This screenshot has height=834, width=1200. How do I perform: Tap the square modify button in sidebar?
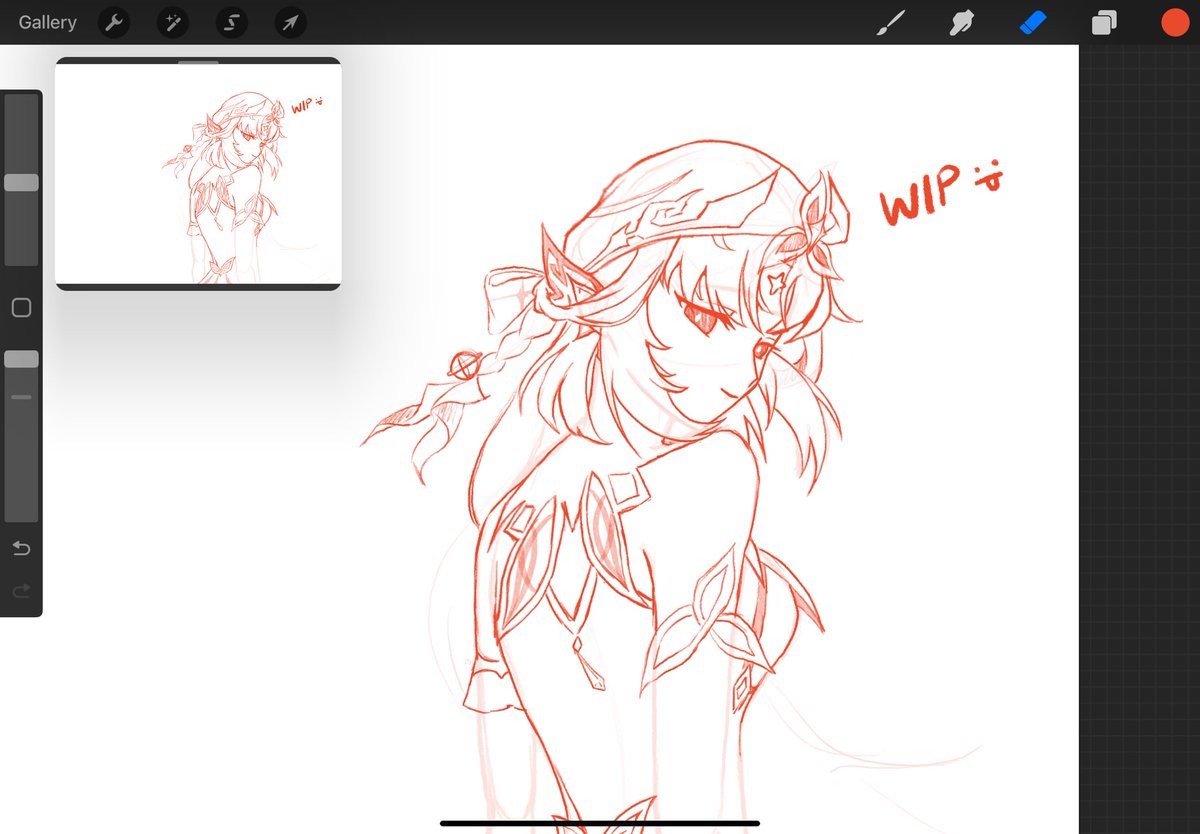21,308
